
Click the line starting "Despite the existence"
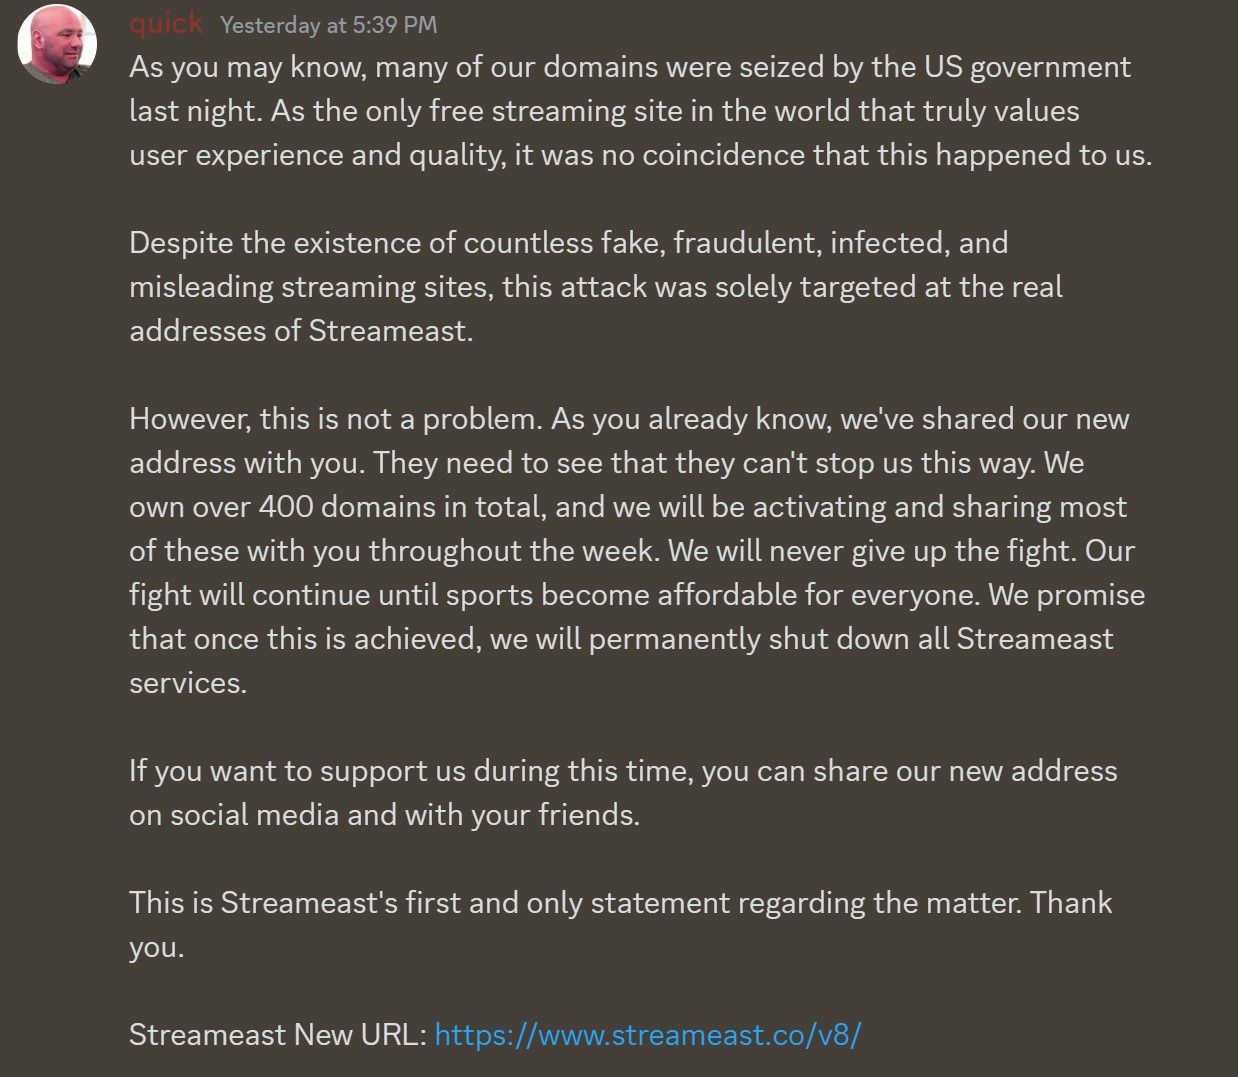coord(568,243)
